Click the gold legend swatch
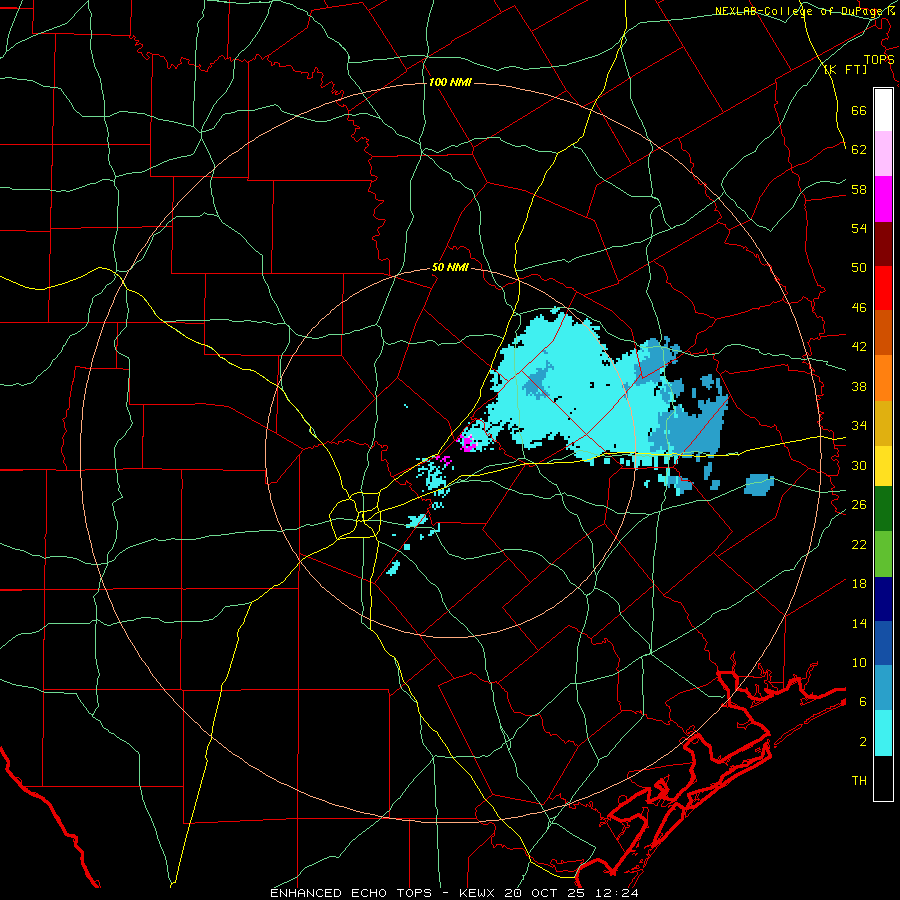 tap(883, 423)
